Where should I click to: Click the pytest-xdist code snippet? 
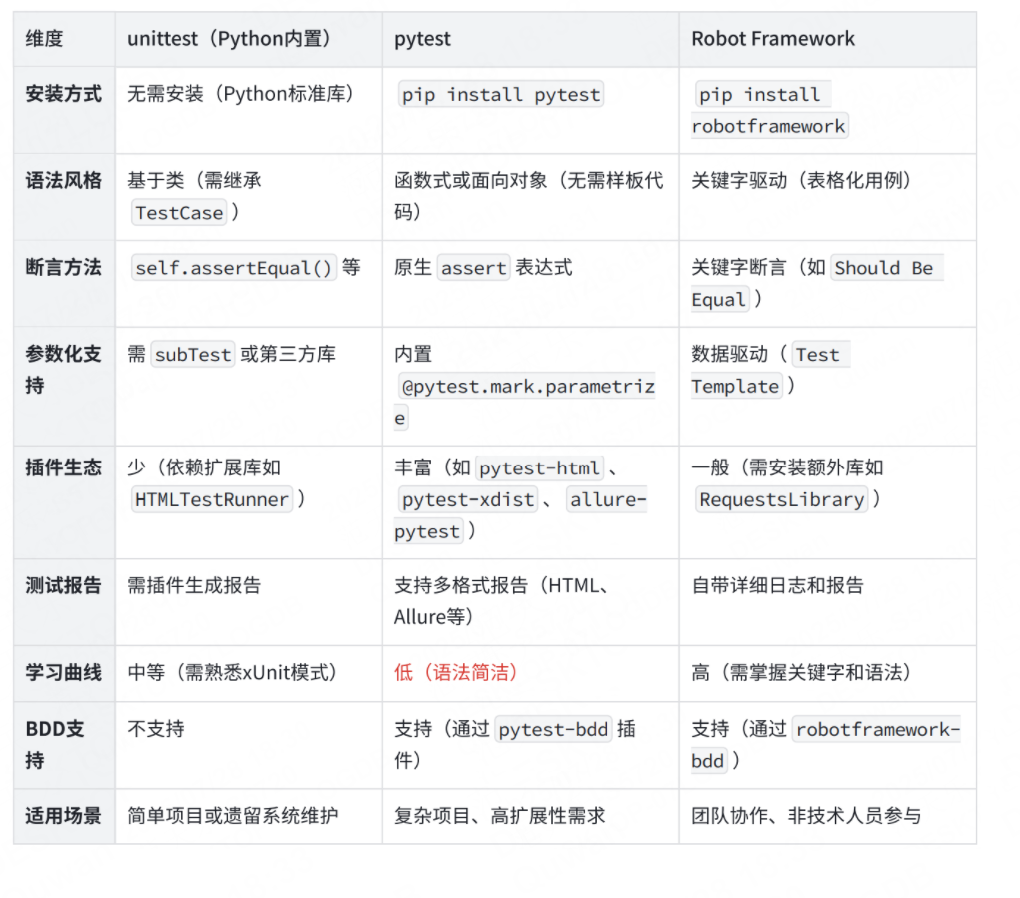468,500
